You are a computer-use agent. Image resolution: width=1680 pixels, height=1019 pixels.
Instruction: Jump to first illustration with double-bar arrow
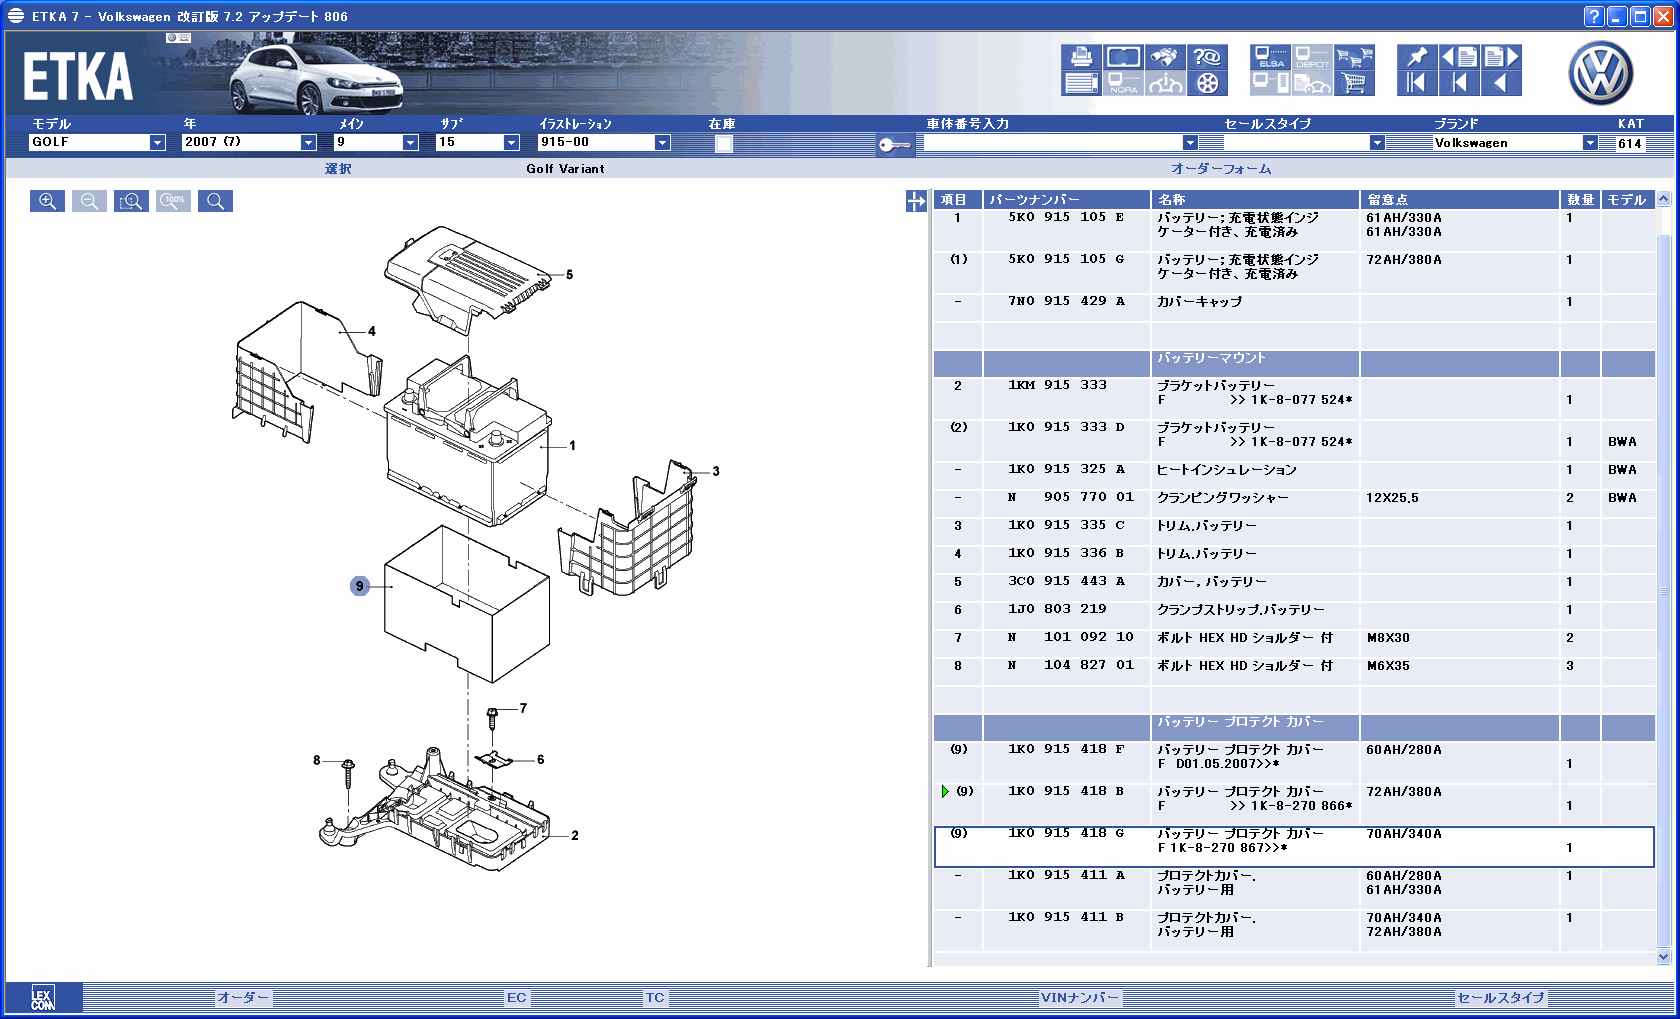[x=1417, y=84]
